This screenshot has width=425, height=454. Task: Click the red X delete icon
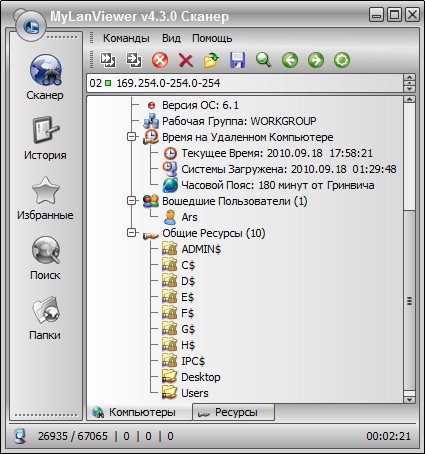pos(186,61)
